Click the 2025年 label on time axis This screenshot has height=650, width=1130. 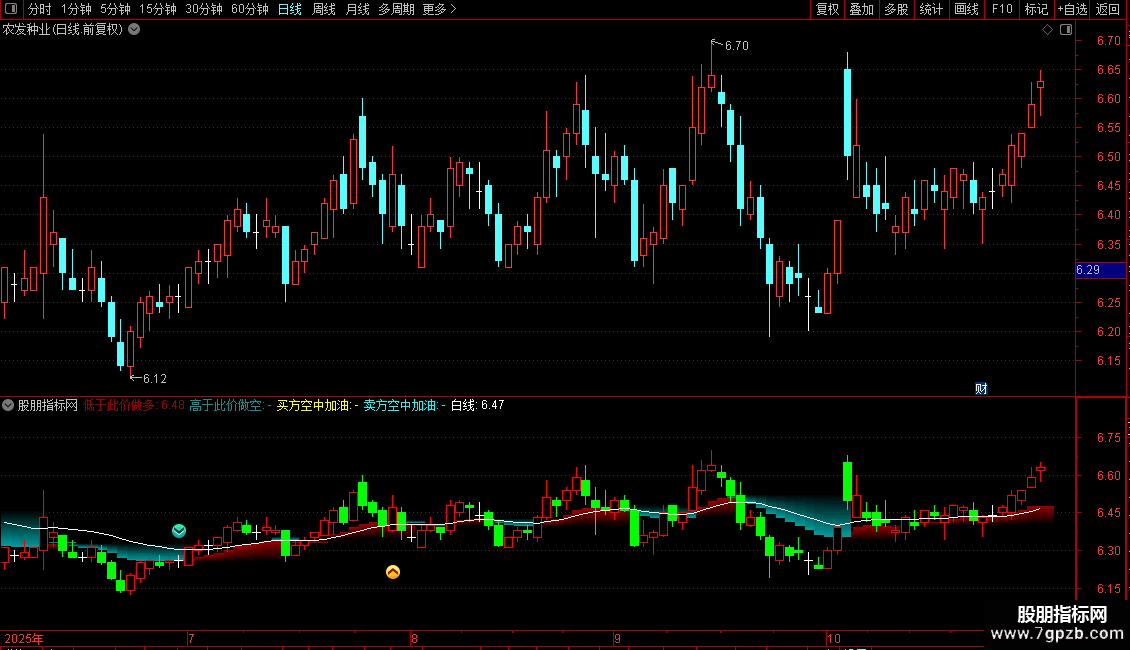(24, 638)
